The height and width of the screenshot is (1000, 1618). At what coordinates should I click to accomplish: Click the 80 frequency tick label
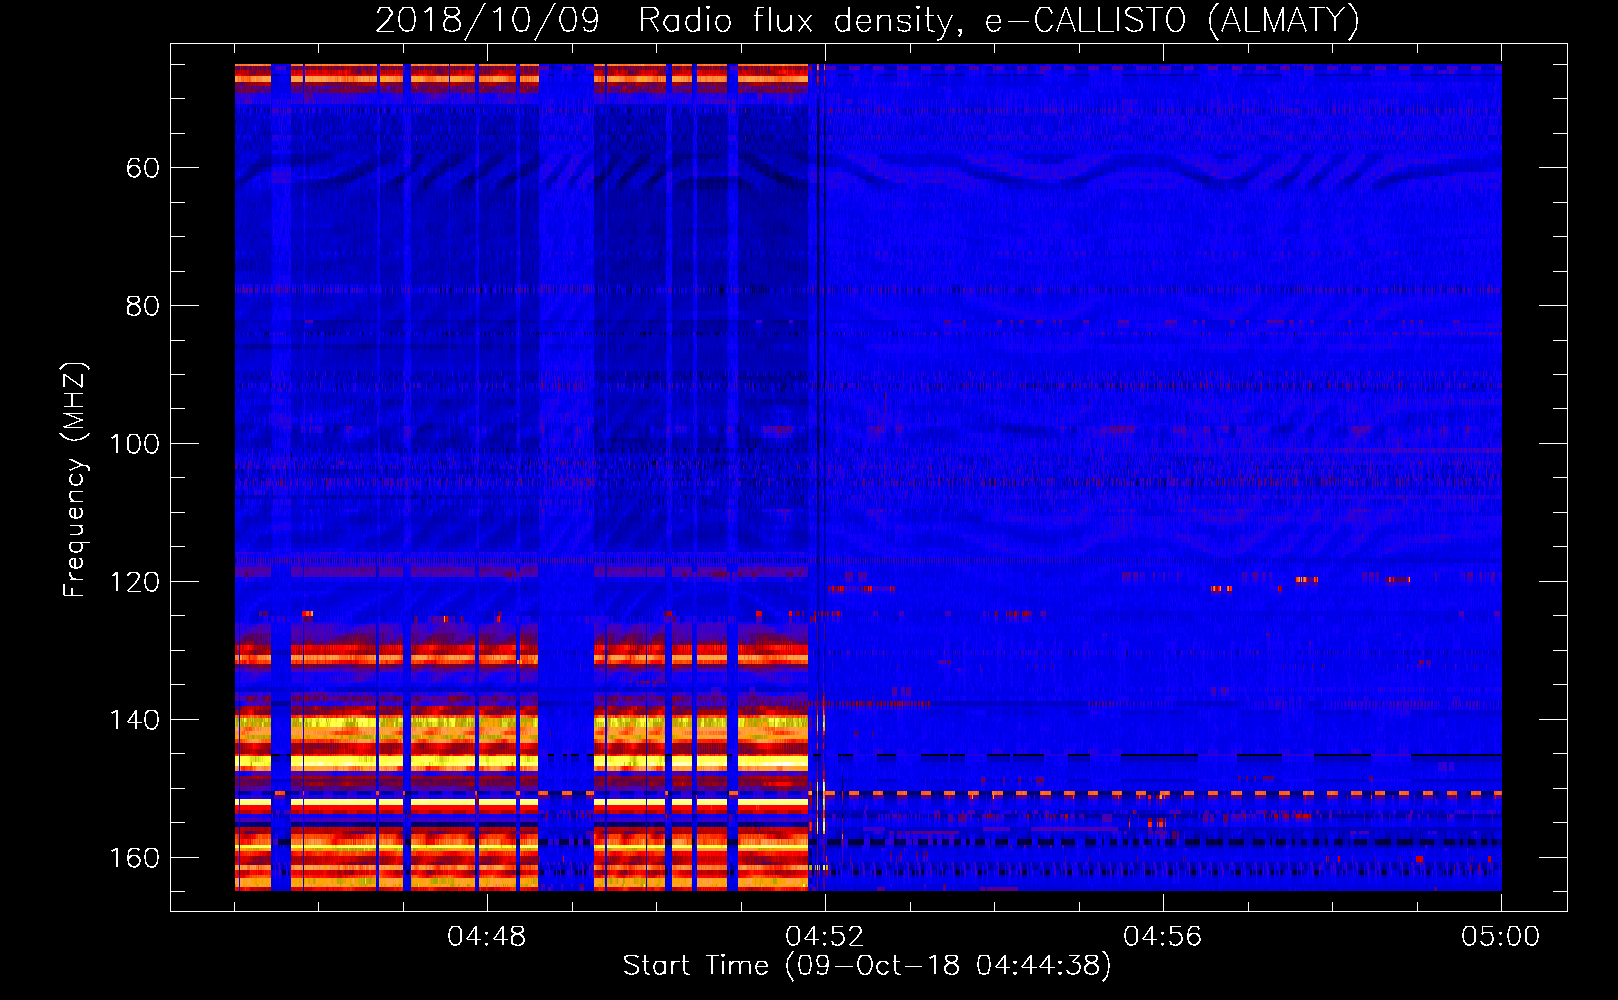point(143,306)
